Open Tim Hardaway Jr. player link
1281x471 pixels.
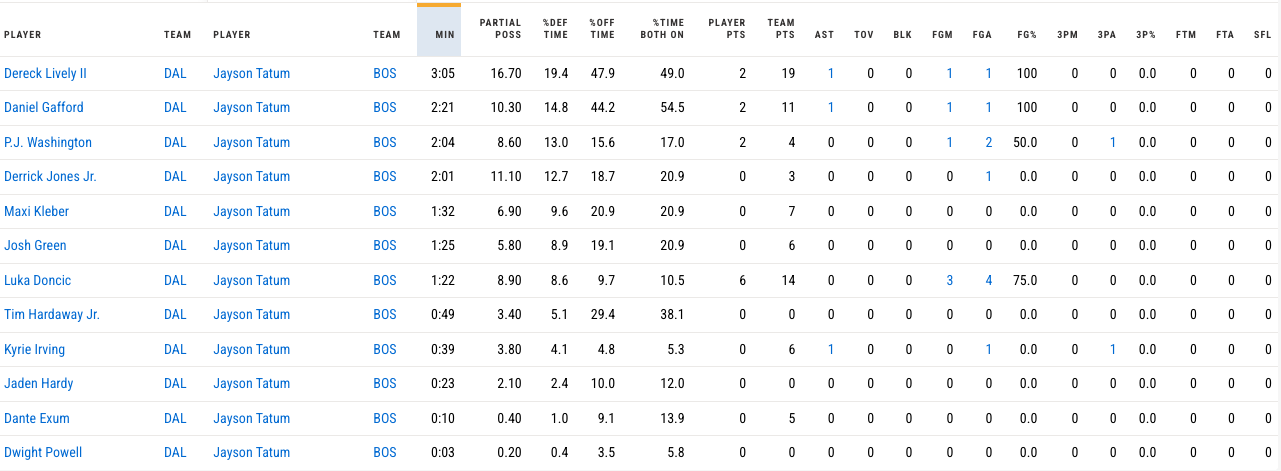point(52,314)
